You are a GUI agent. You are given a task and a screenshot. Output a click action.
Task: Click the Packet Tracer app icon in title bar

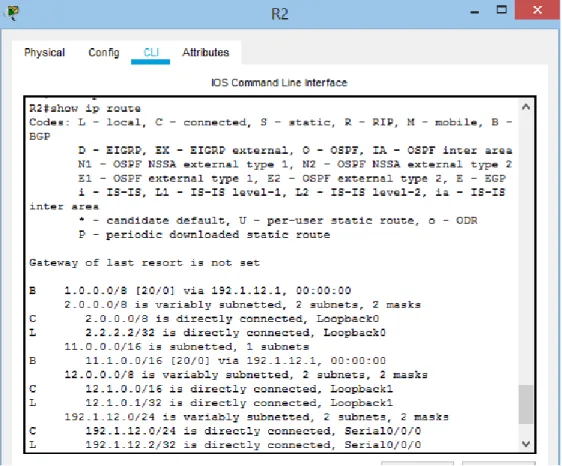[13, 13]
